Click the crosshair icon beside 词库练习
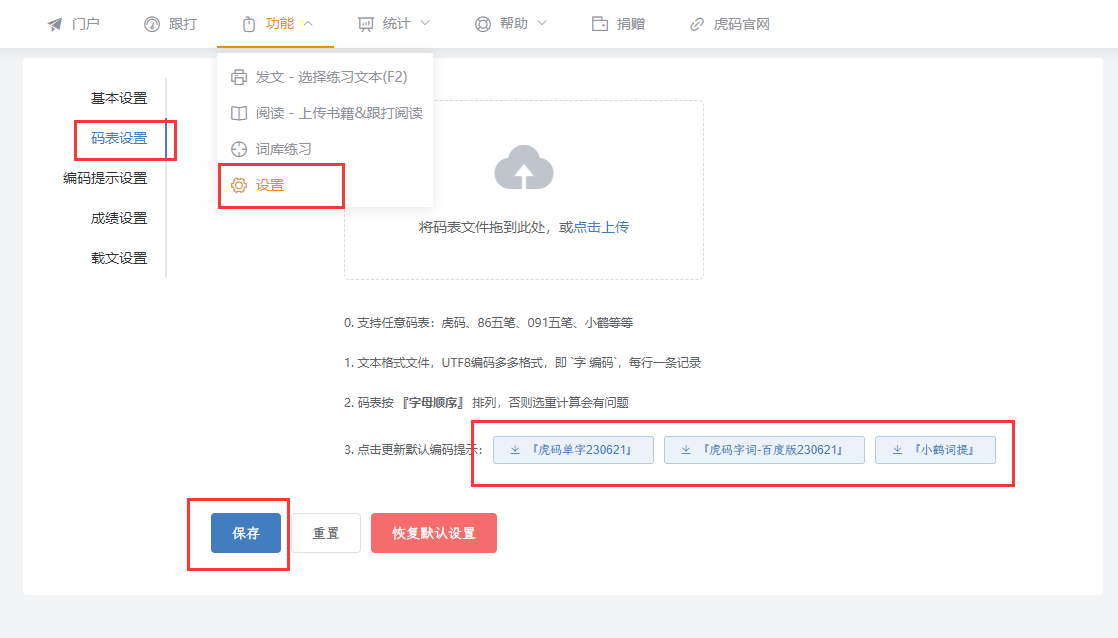The width and height of the screenshot is (1118, 638). click(x=239, y=149)
